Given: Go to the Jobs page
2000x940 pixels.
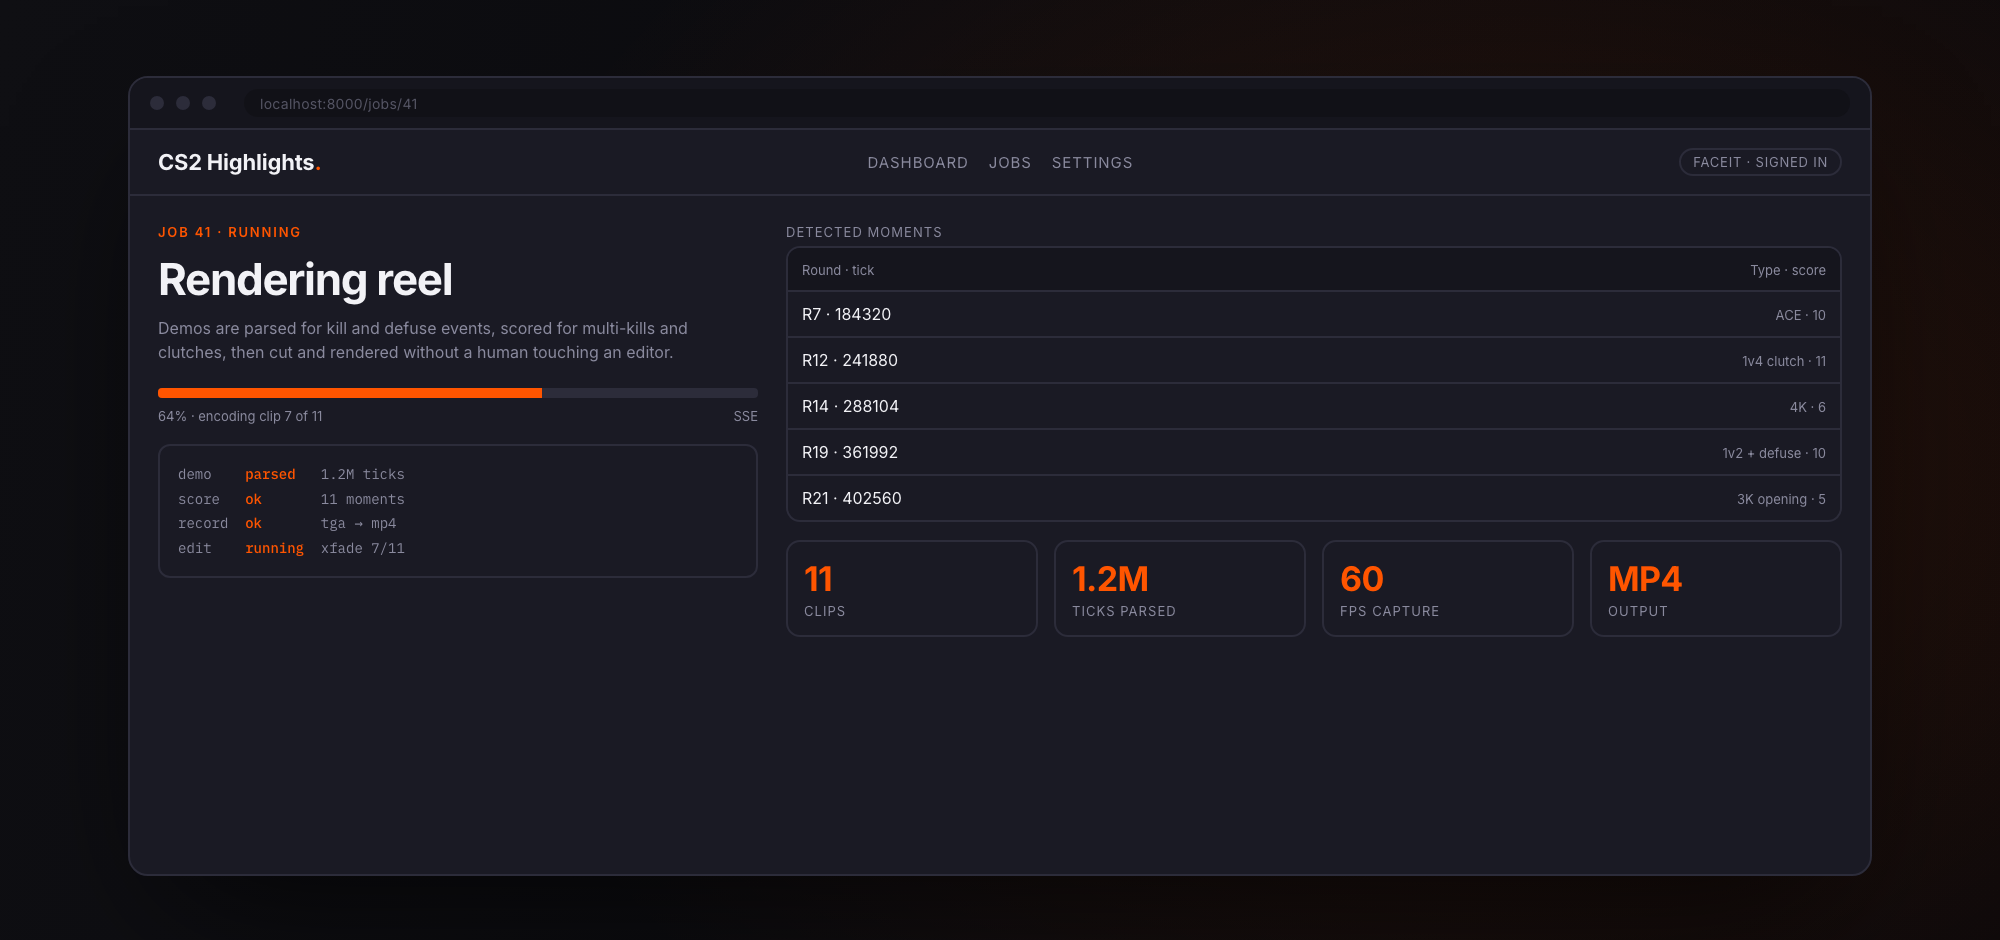Looking at the screenshot, I should pos(1009,162).
